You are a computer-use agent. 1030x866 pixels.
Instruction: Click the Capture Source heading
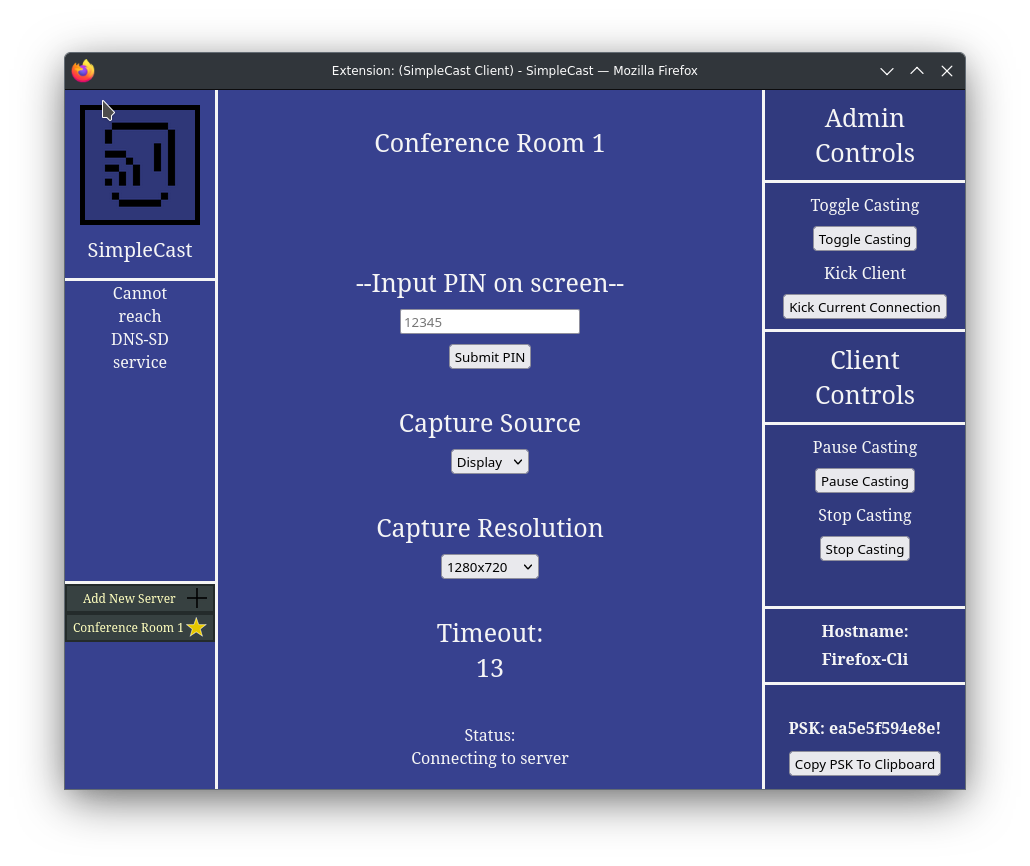tap(490, 423)
